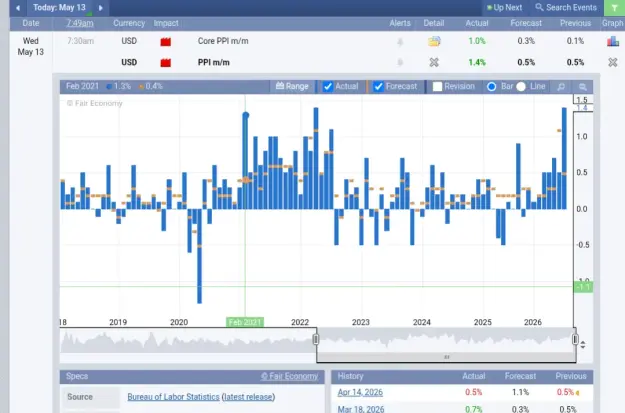Uncheck the Actual series checkbox
The height and width of the screenshot is (413, 625).
click(x=328, y=87)
